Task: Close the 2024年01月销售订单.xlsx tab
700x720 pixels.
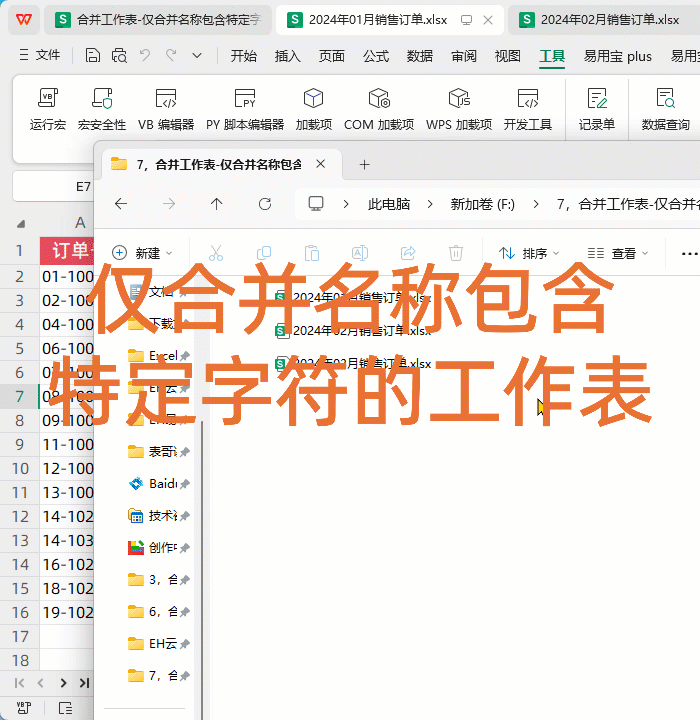Action: pos(488,20)
